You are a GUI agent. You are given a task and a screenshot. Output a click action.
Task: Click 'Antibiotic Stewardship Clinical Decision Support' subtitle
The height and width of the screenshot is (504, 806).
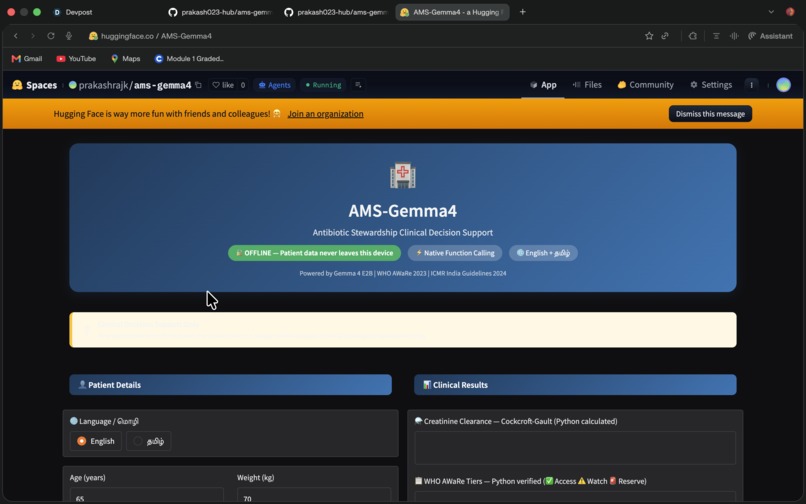point(402,232)
